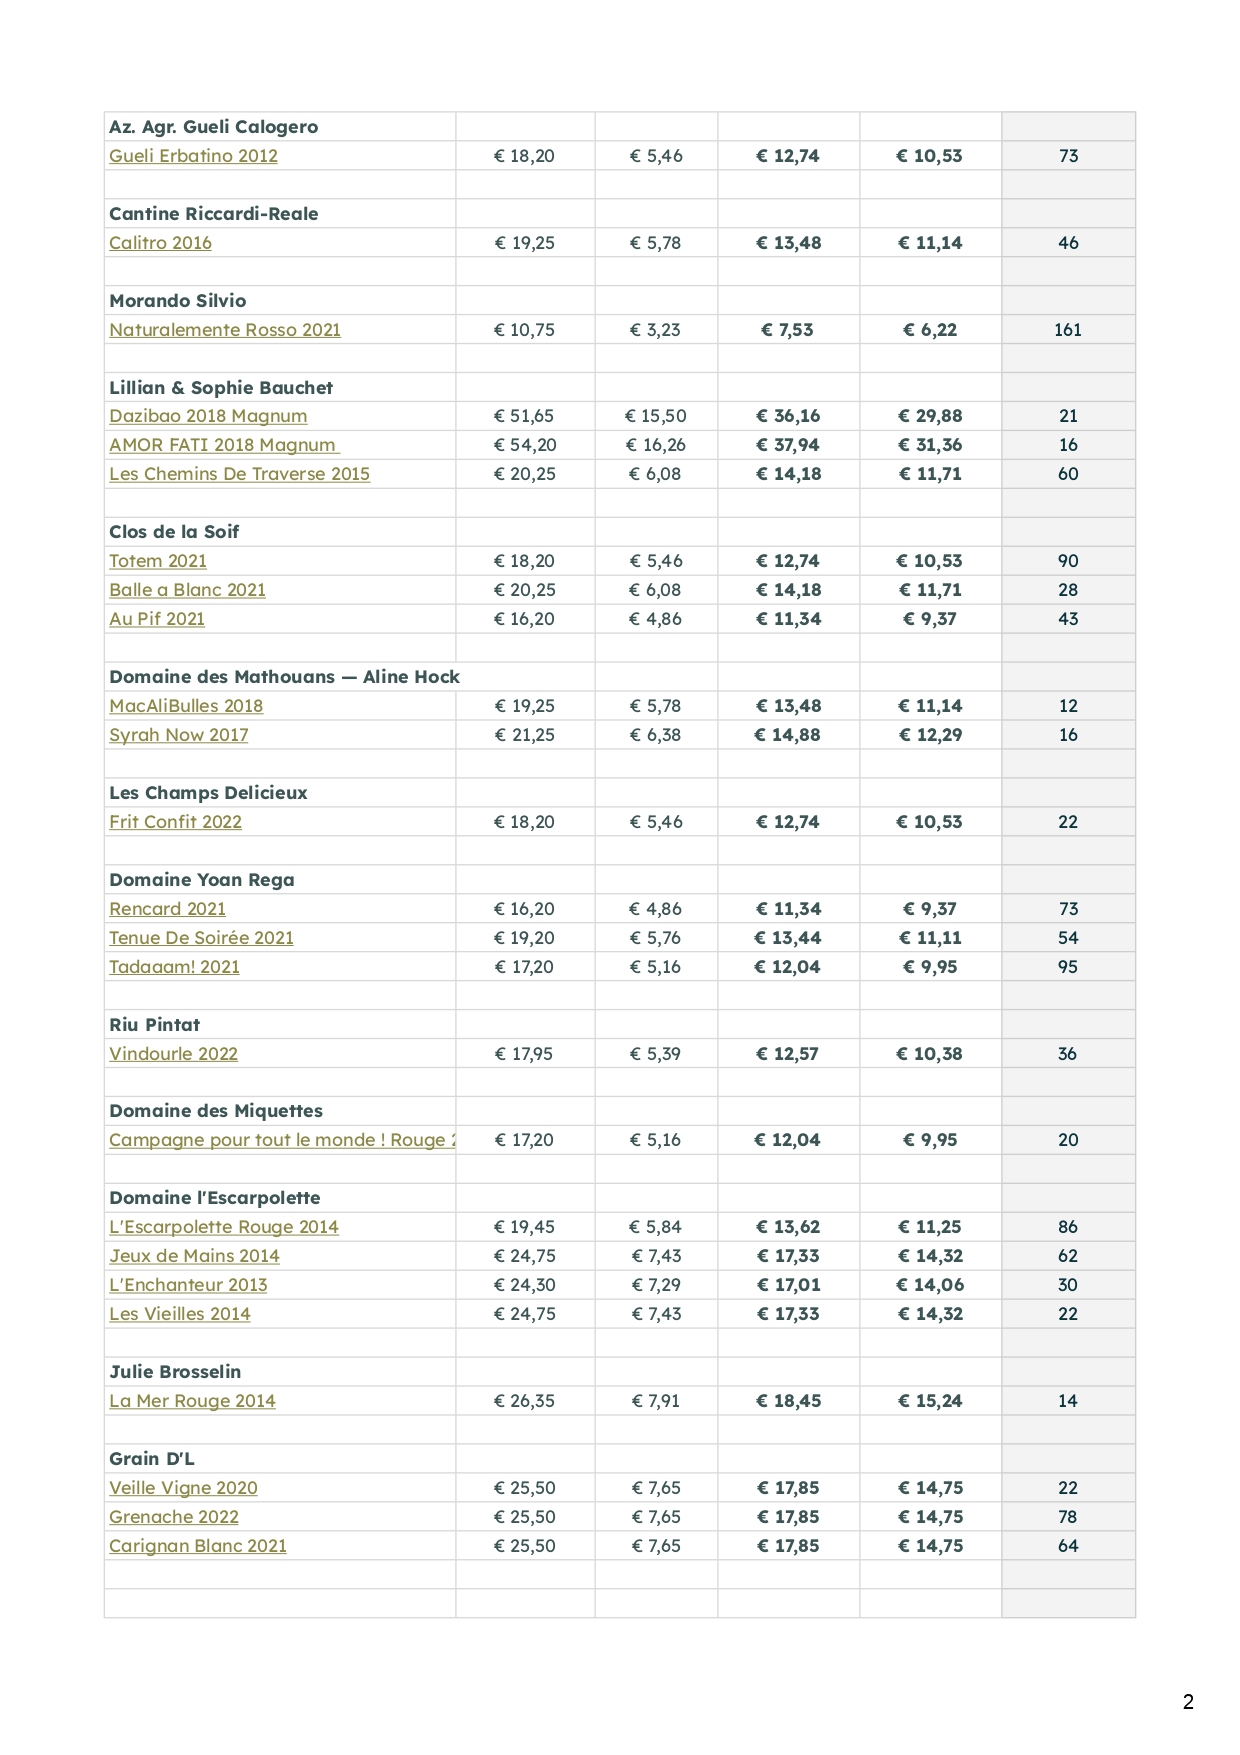
Task: Select stock quantity 161 for Naturalemente Rosso
Action: coord(1068,330)
